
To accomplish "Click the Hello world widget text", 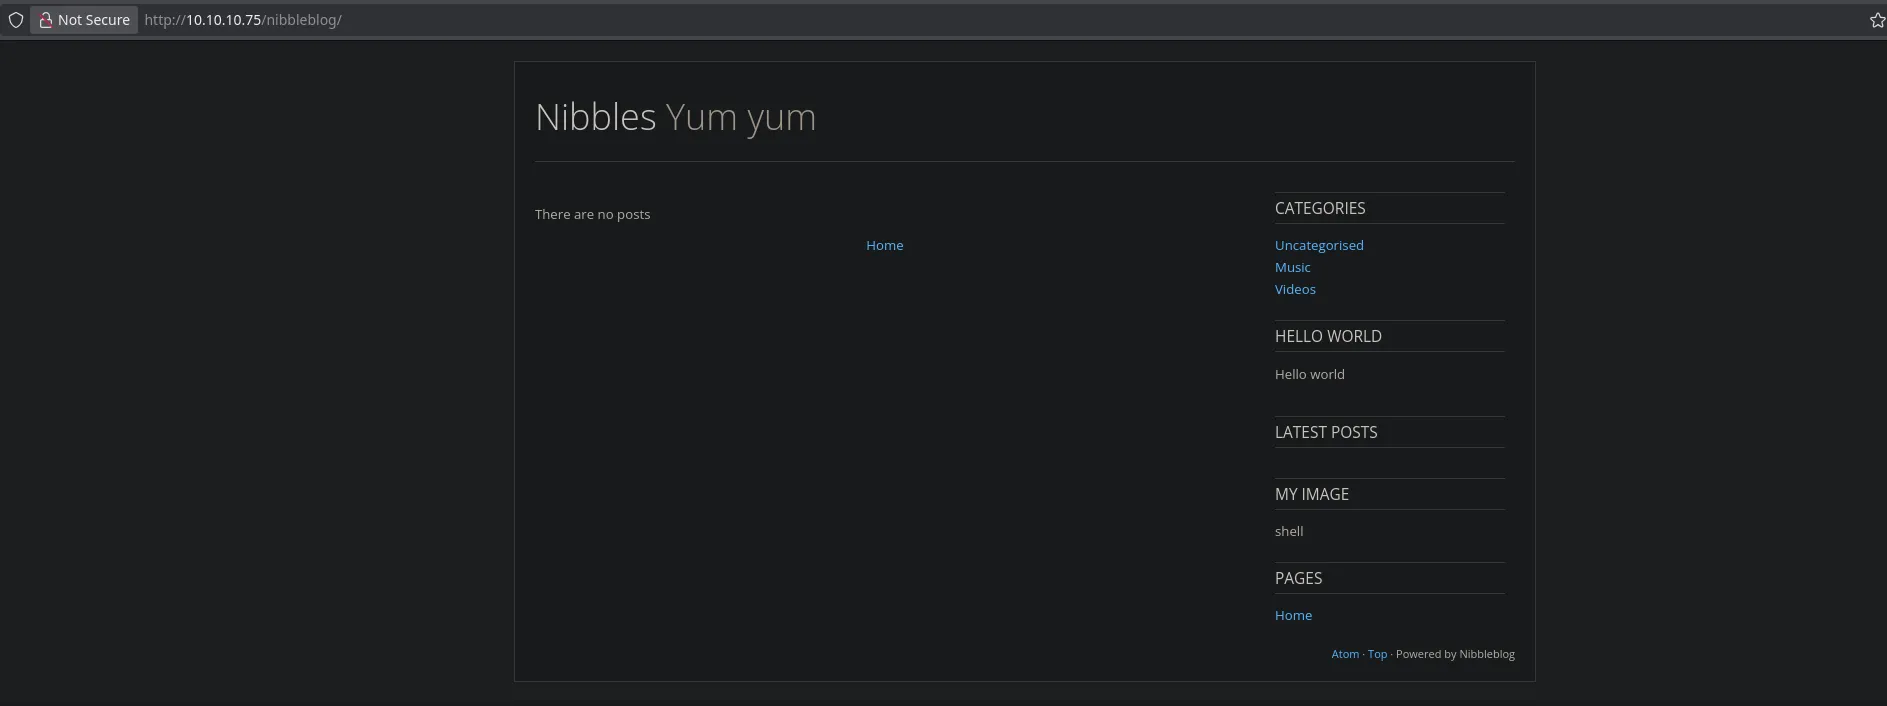I will tap(1309, 374).
